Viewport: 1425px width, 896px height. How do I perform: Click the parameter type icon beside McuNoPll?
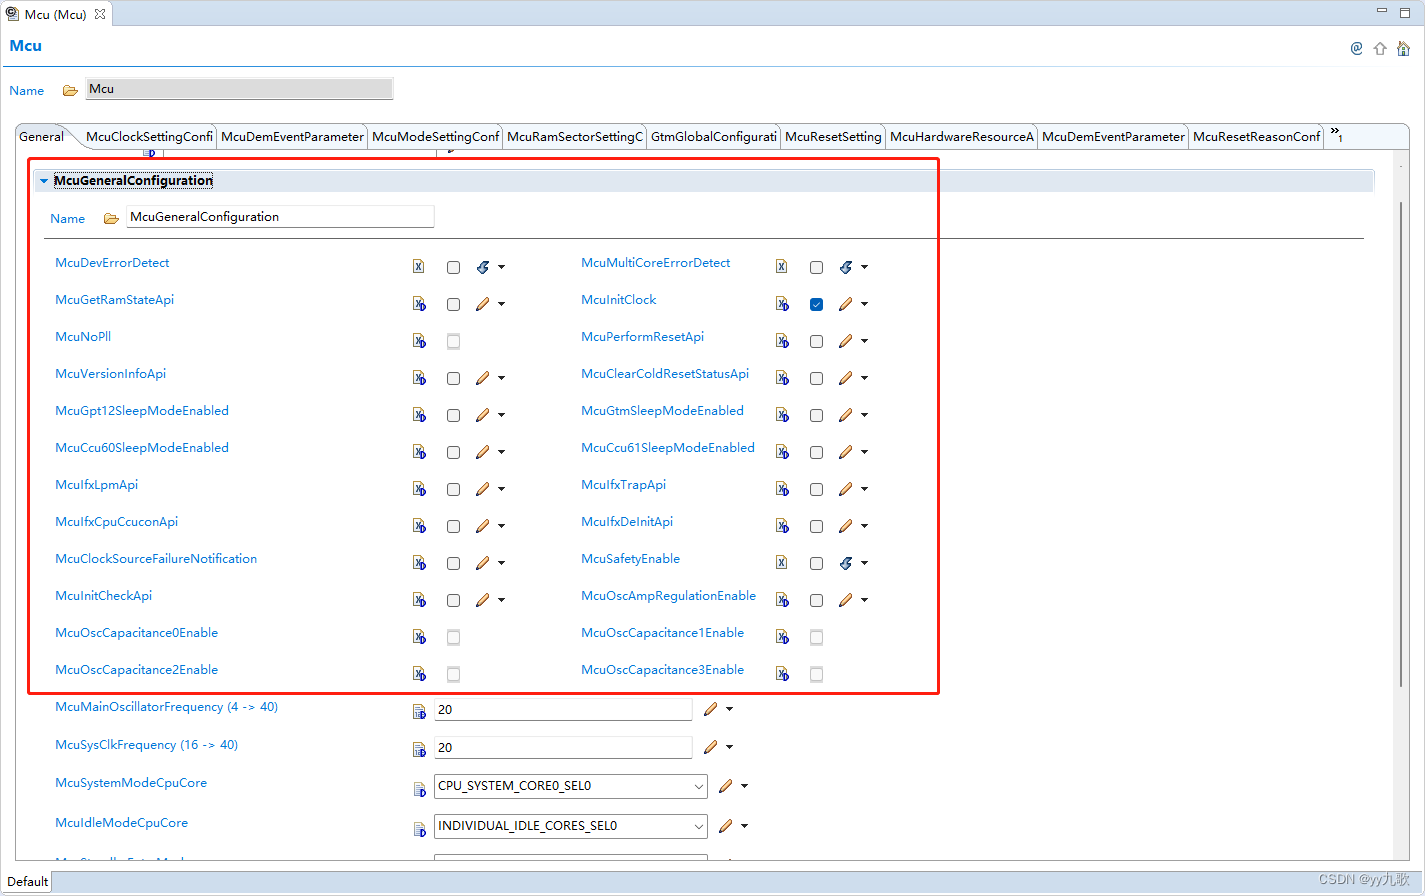419,341
